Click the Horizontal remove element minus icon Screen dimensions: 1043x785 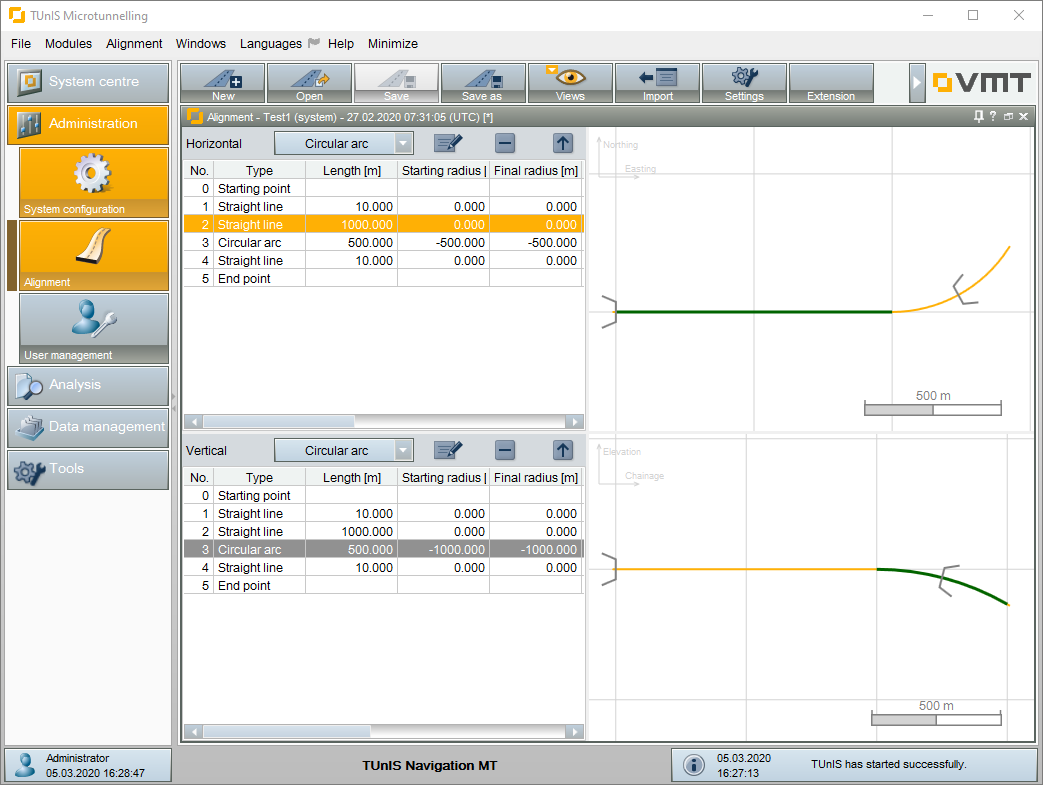(x=506, y=143)
